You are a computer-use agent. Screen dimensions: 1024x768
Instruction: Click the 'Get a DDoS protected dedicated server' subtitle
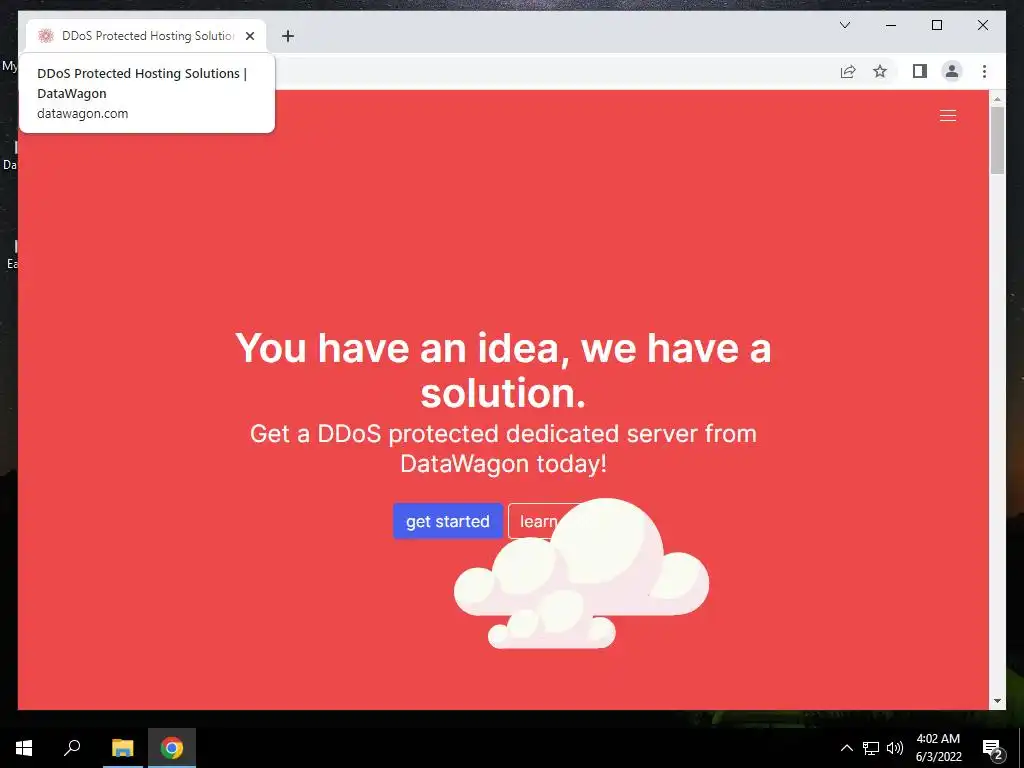(x=503, y=448)
